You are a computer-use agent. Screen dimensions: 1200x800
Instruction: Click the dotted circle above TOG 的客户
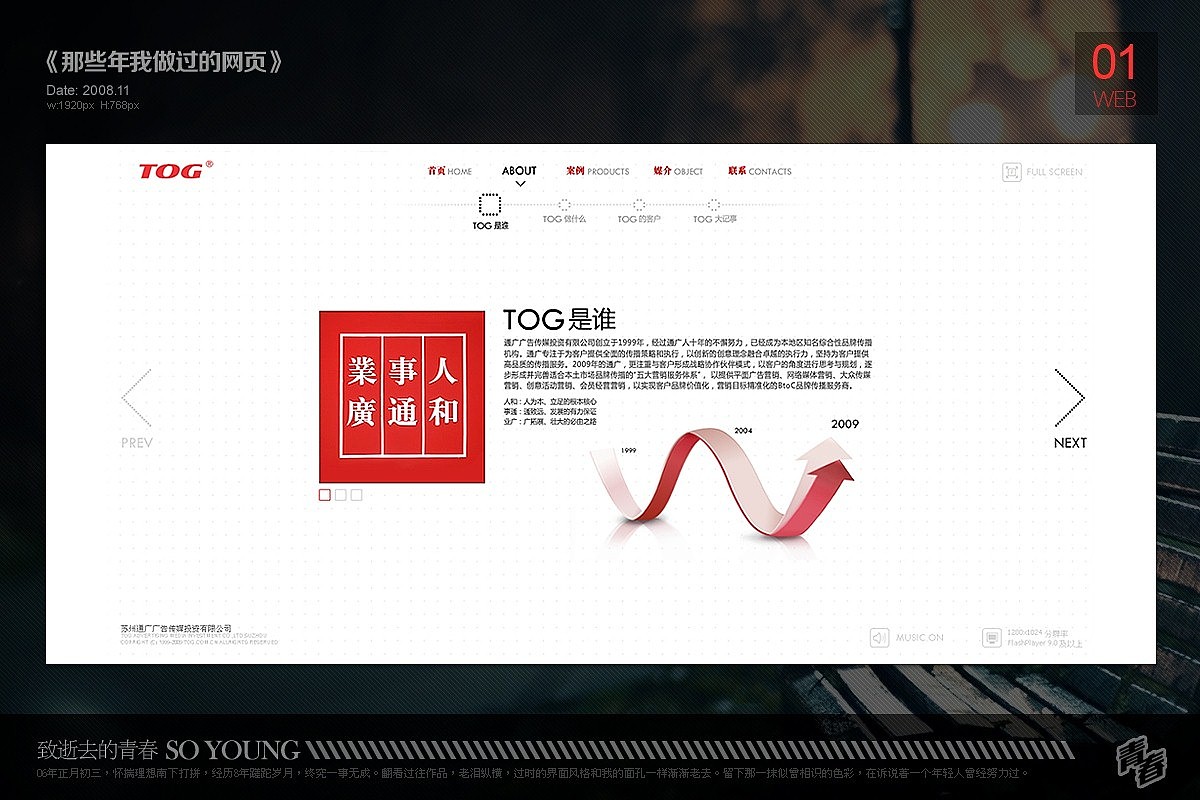[639, 204]
